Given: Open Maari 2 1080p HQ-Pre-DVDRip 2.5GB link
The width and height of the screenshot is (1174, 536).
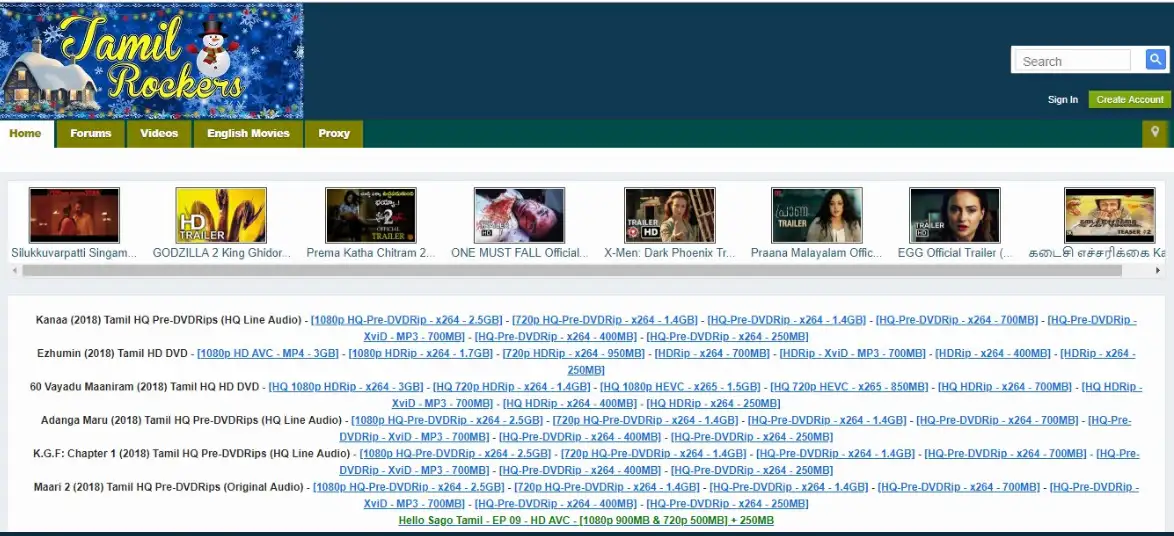Looking at the screenshot, I should (x=410, y=487).
